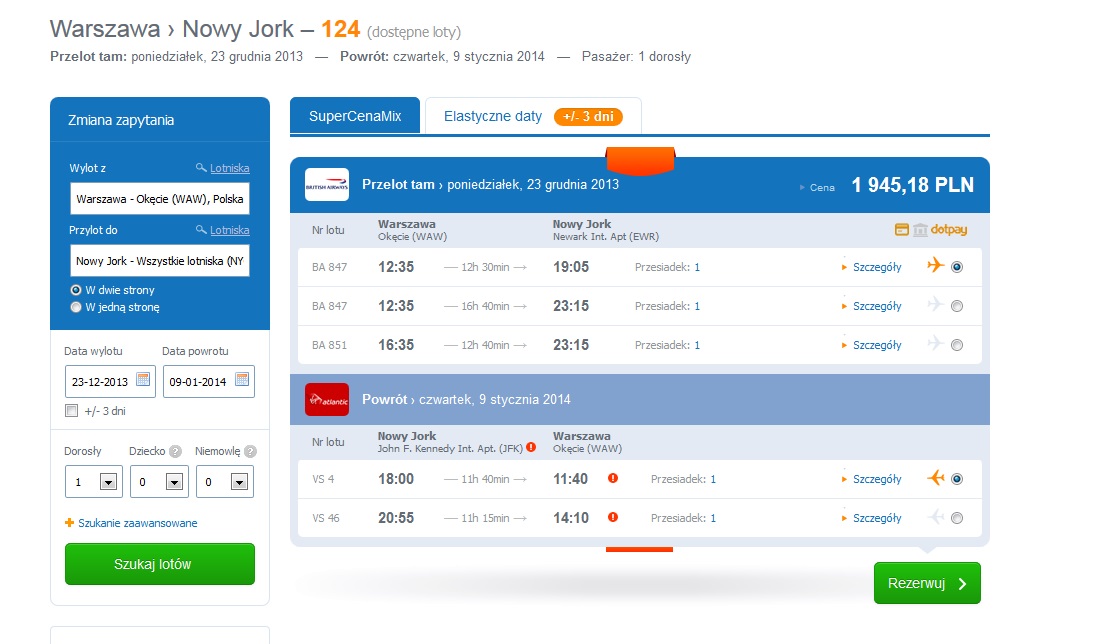Viewport: 1119px width, 644px height.
Task: Enable the +/- 3 dni checkbox
Action: [71, 411]
